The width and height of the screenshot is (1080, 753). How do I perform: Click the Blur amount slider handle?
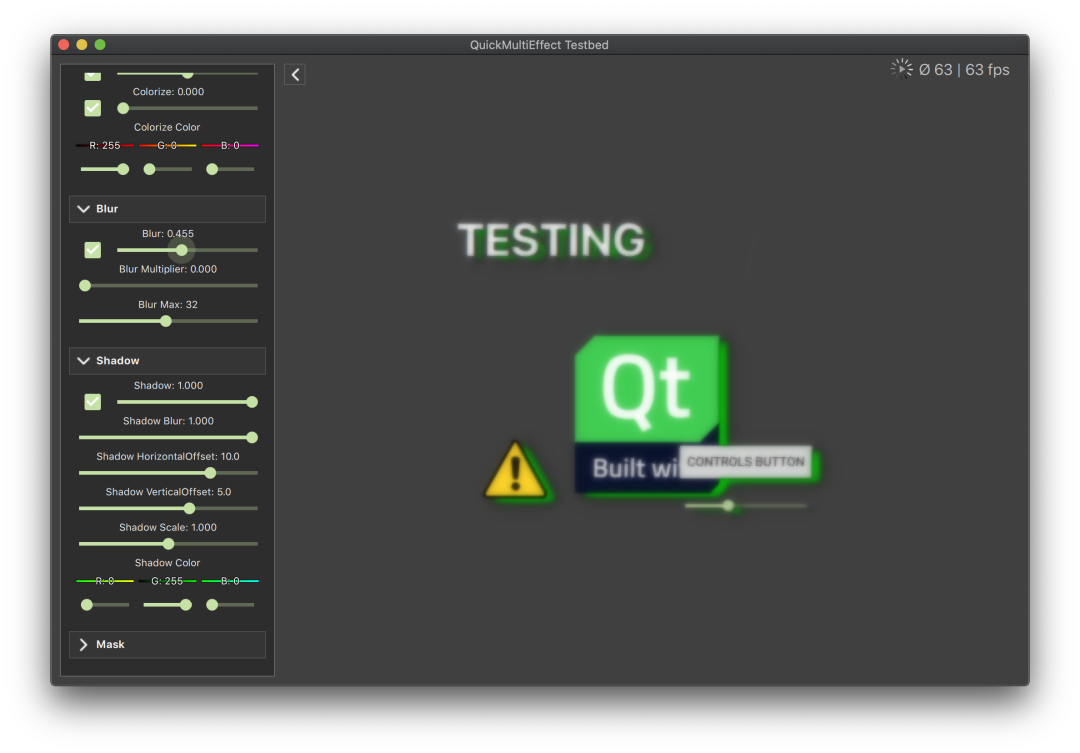[182, 250]
